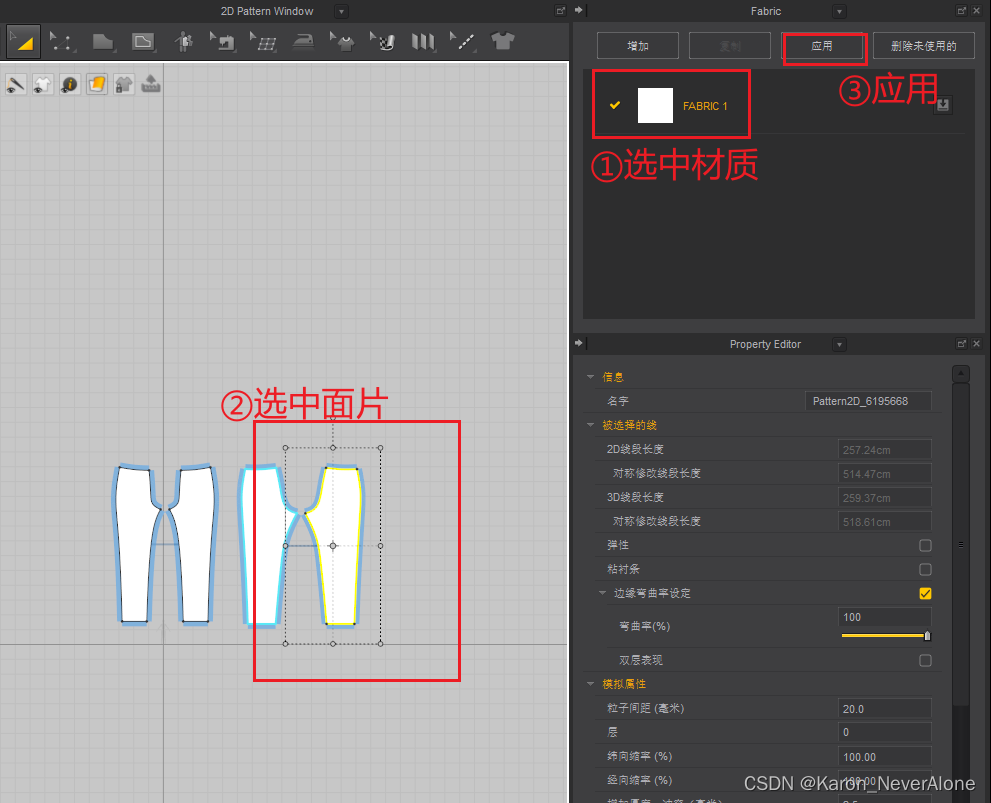
Task: Click the save icon next to FABRIC 1
Action: (x=942, y=105)
